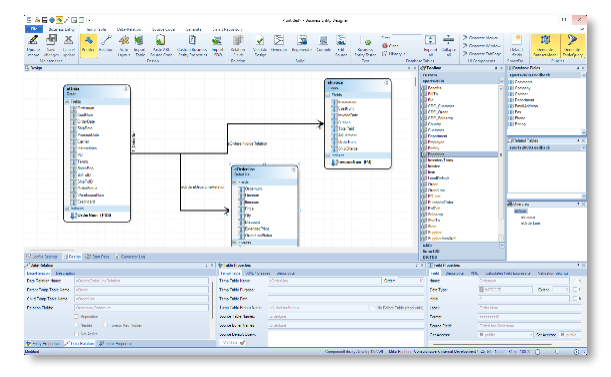Image resolution: width=611 pixels, height=377 pixels.
Task: Click the Import XSD icon
Action: coord(217,40)
